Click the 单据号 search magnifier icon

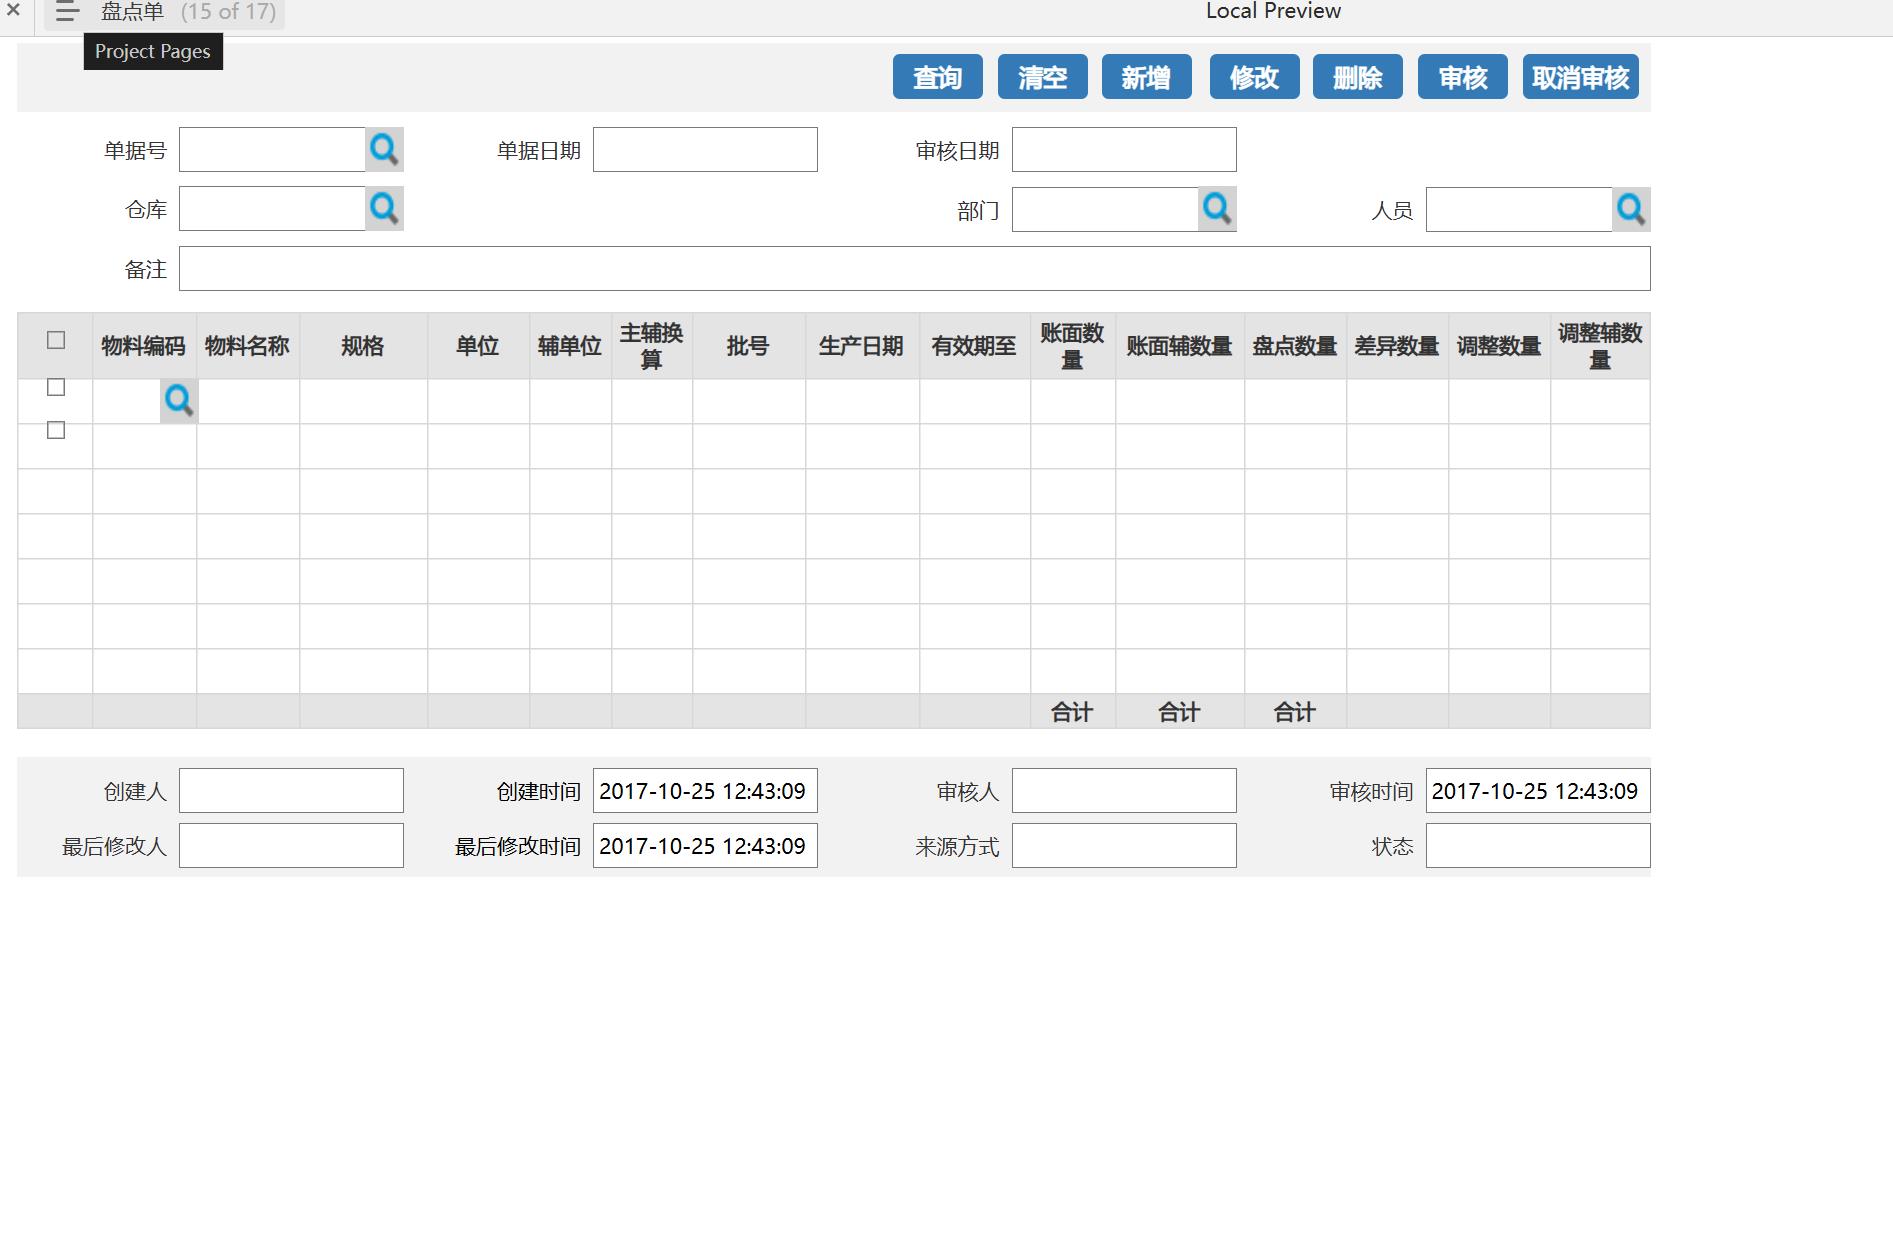pos(384,150)
